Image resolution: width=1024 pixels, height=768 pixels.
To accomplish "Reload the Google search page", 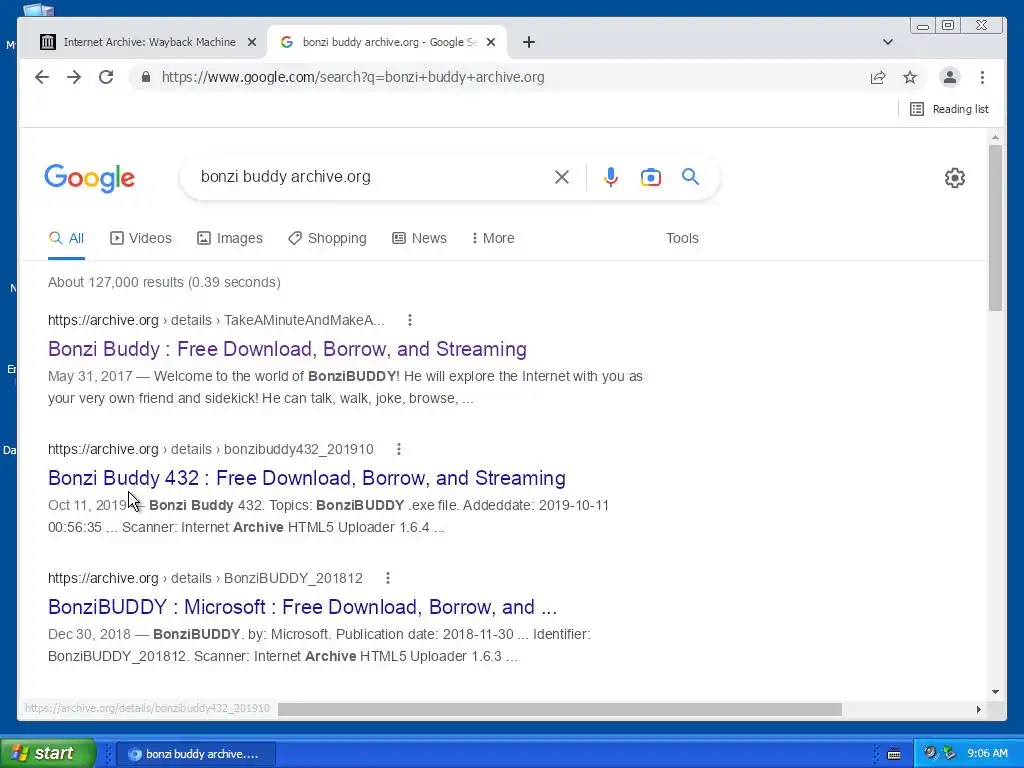I will 106,77.
